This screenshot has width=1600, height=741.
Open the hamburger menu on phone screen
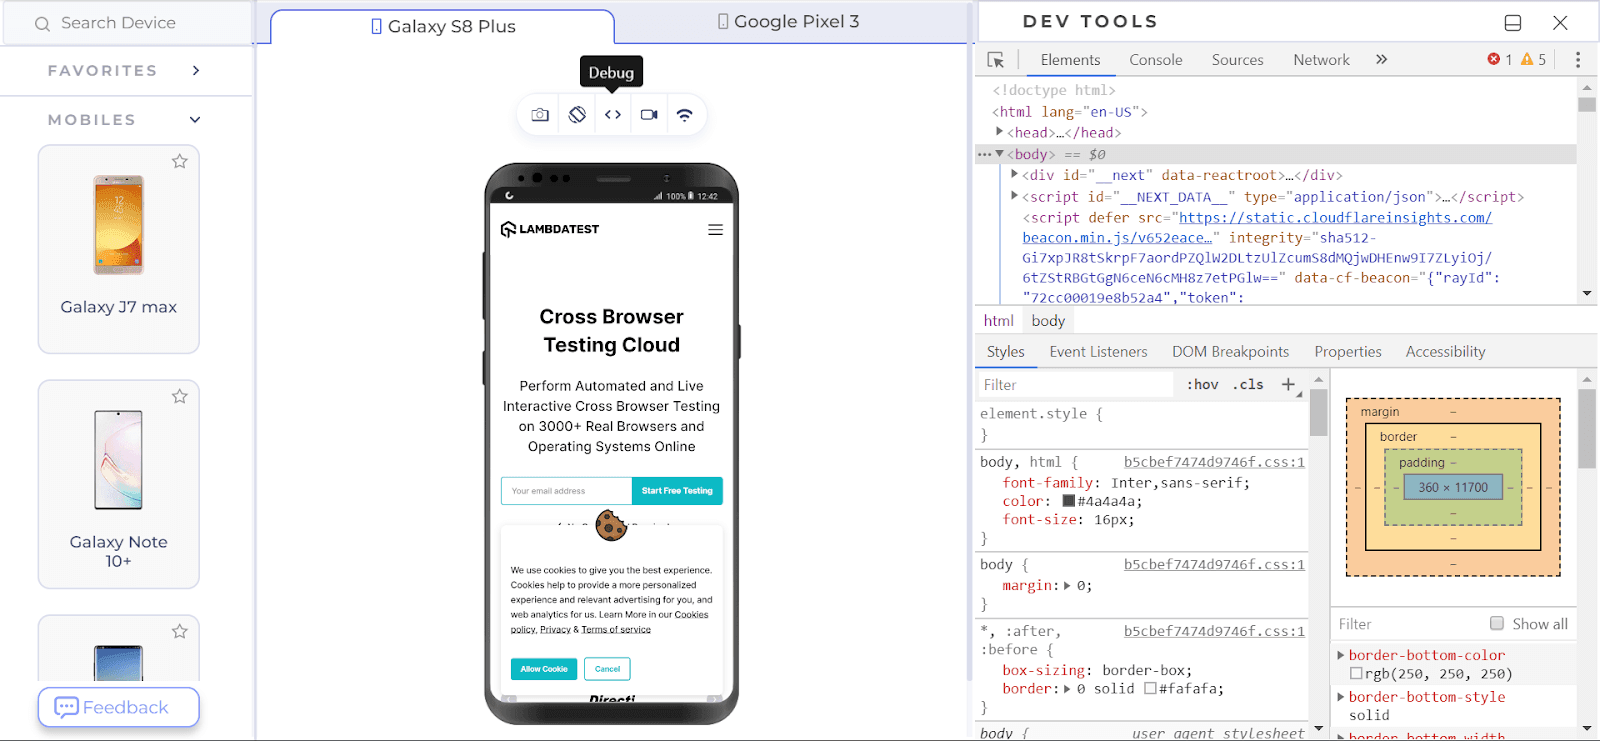point(715,230)
